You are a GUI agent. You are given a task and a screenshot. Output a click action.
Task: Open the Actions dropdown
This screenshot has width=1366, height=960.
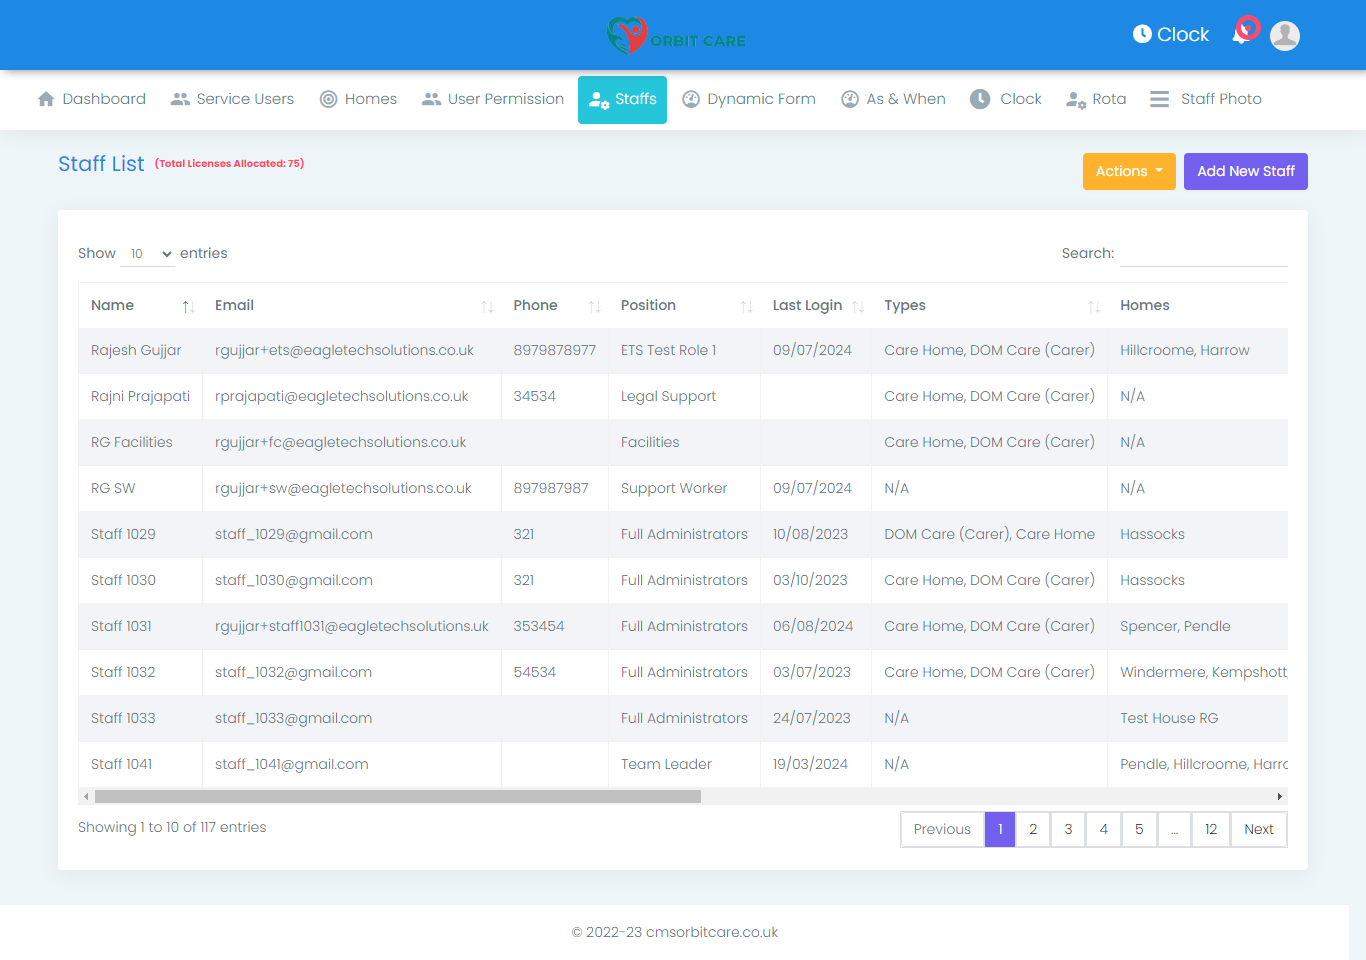[1128, 171]
